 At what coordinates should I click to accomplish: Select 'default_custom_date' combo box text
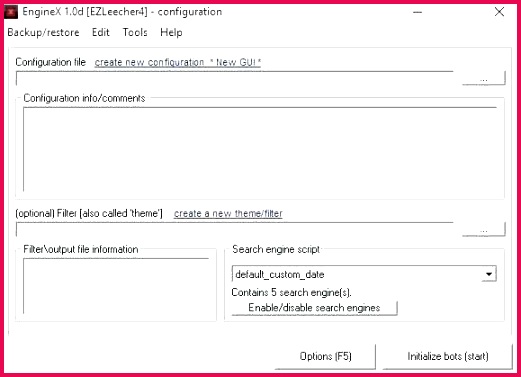pos(280,274)
